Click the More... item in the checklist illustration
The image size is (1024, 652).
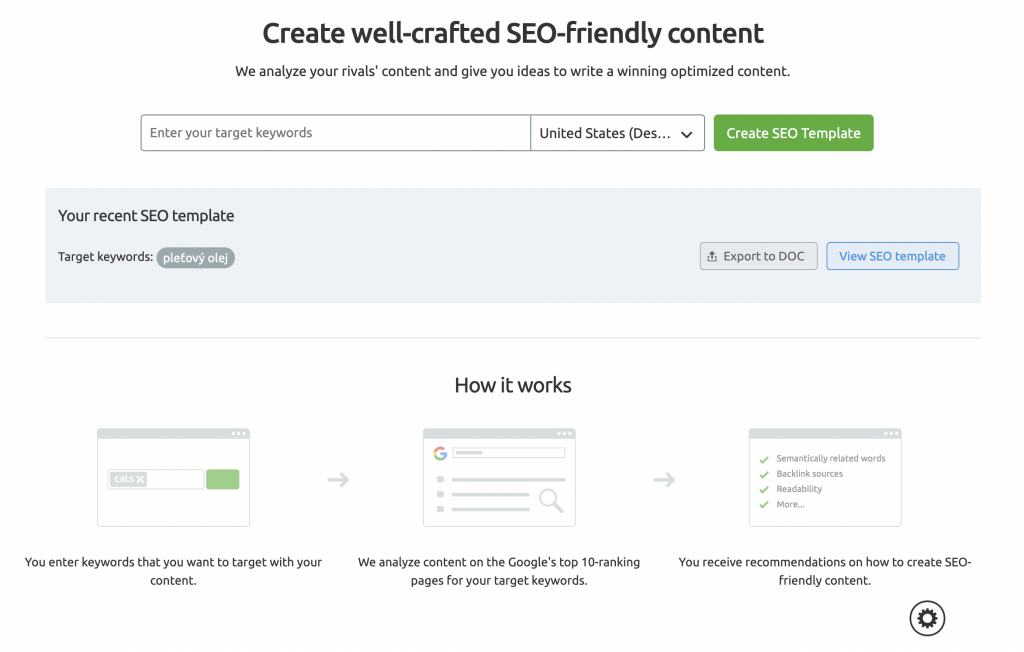tap(790, 504)
